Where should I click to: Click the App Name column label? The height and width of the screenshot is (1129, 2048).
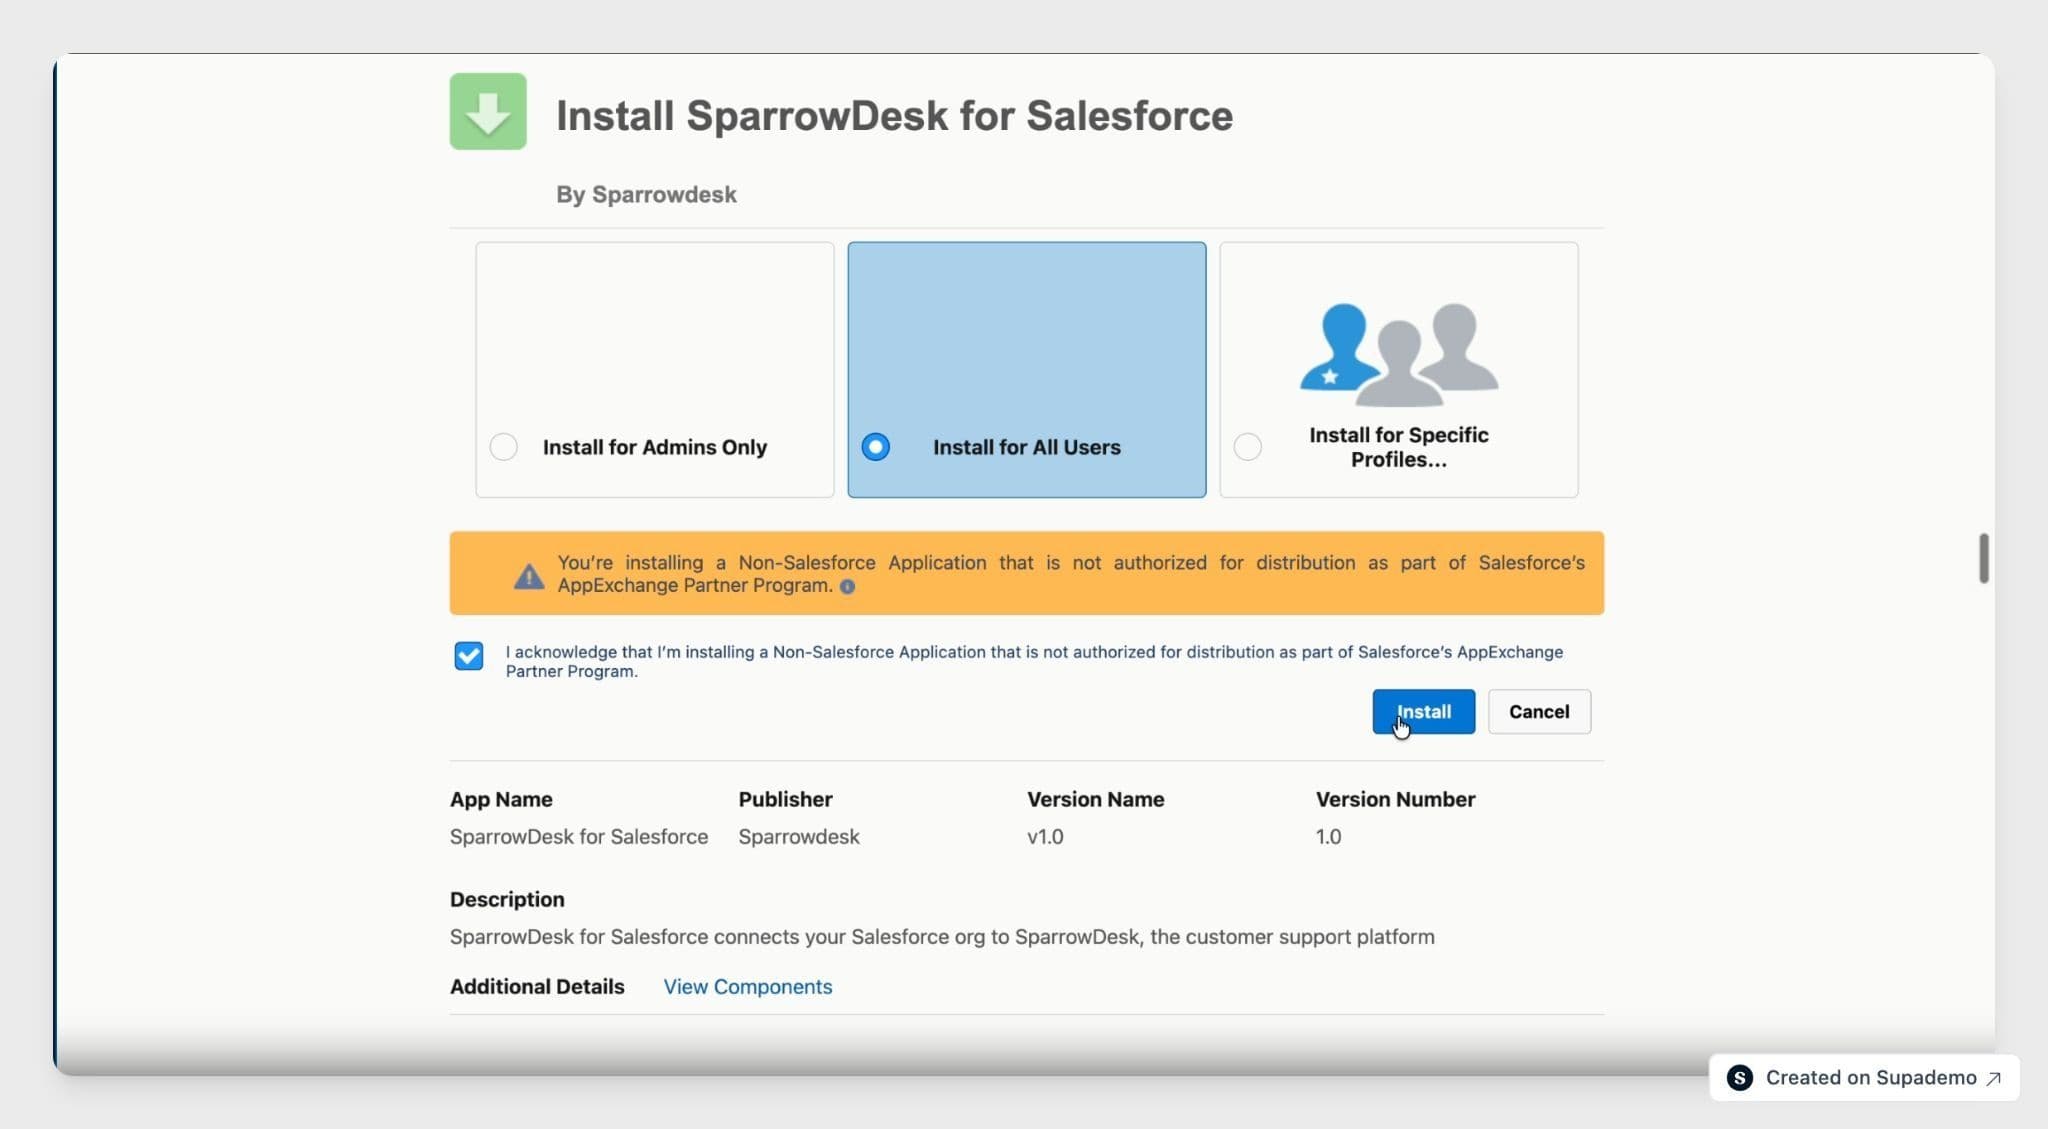coord(501,799)
